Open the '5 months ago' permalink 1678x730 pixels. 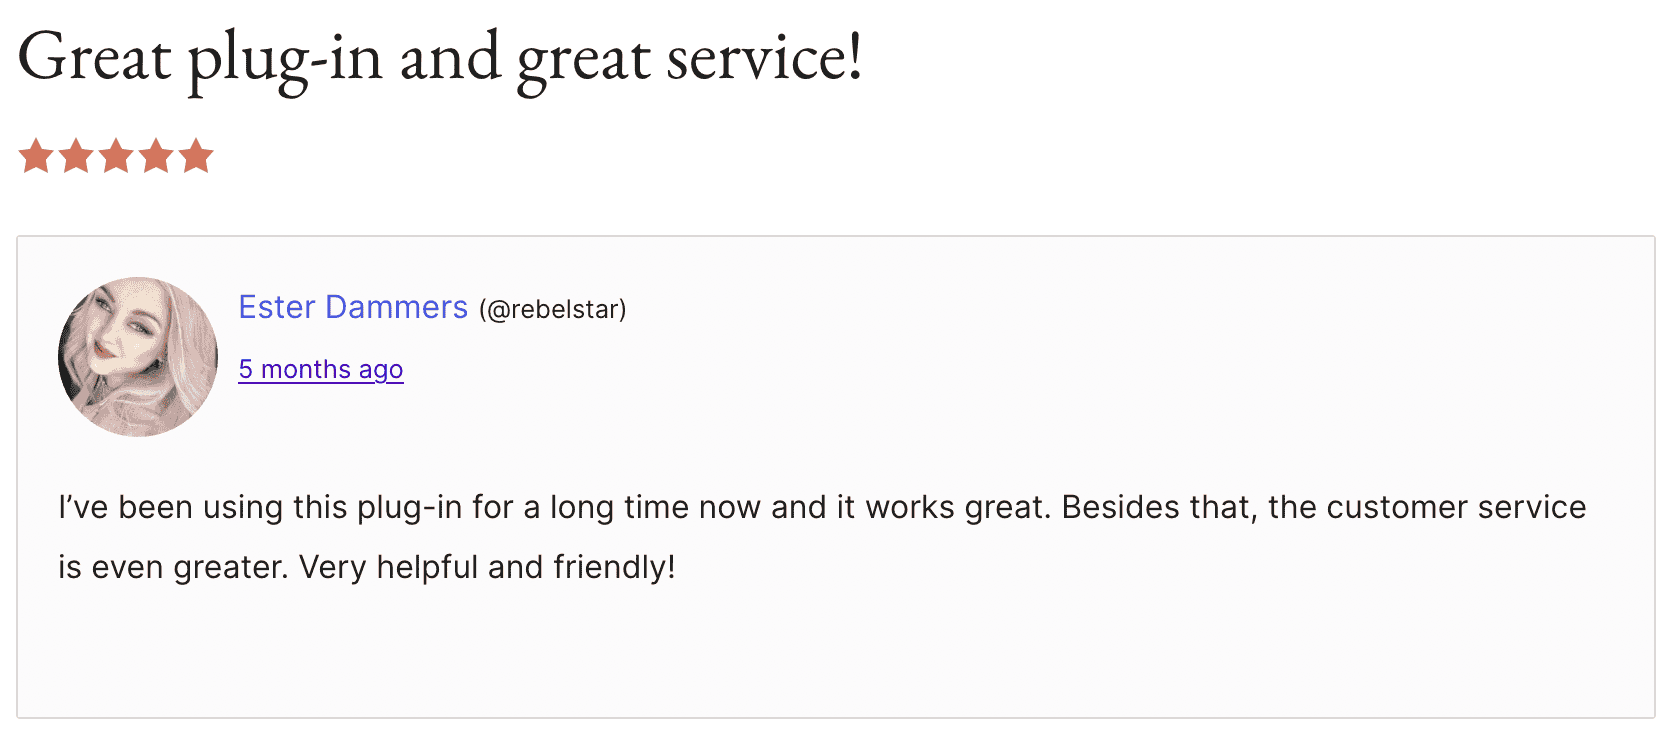coord(321,369)
